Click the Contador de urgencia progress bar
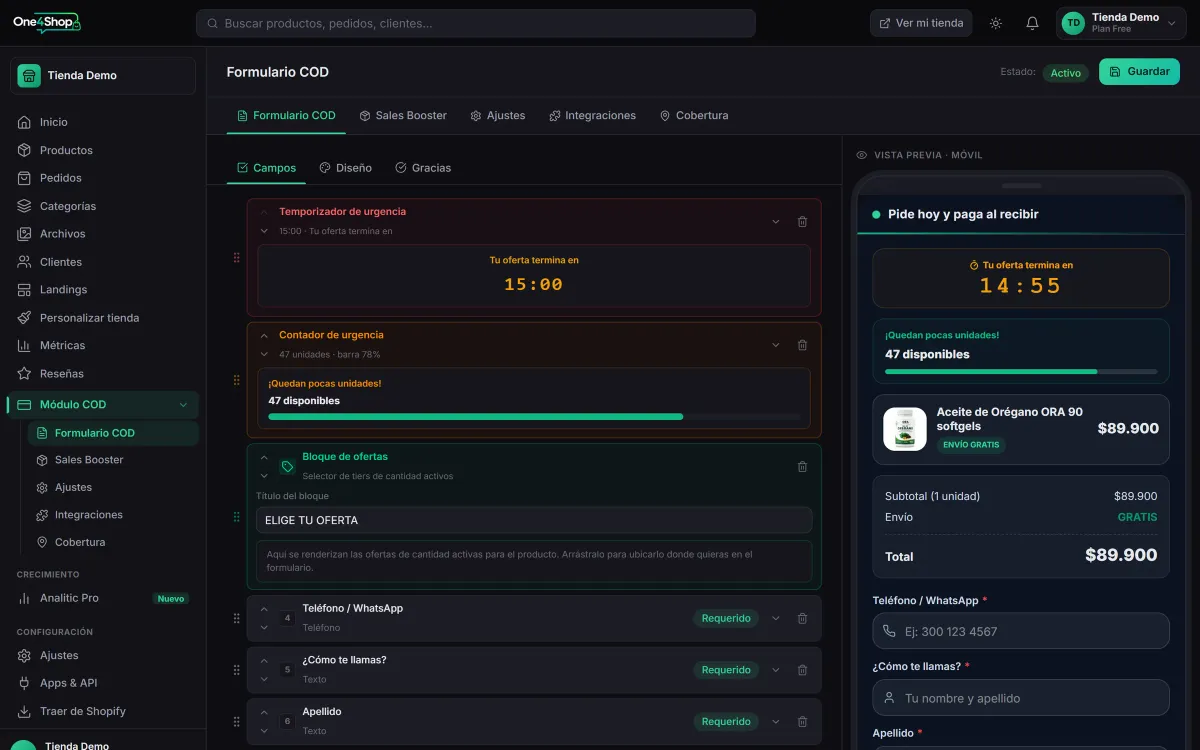This screenshot has height=750, width=1200. pos(534,416)
